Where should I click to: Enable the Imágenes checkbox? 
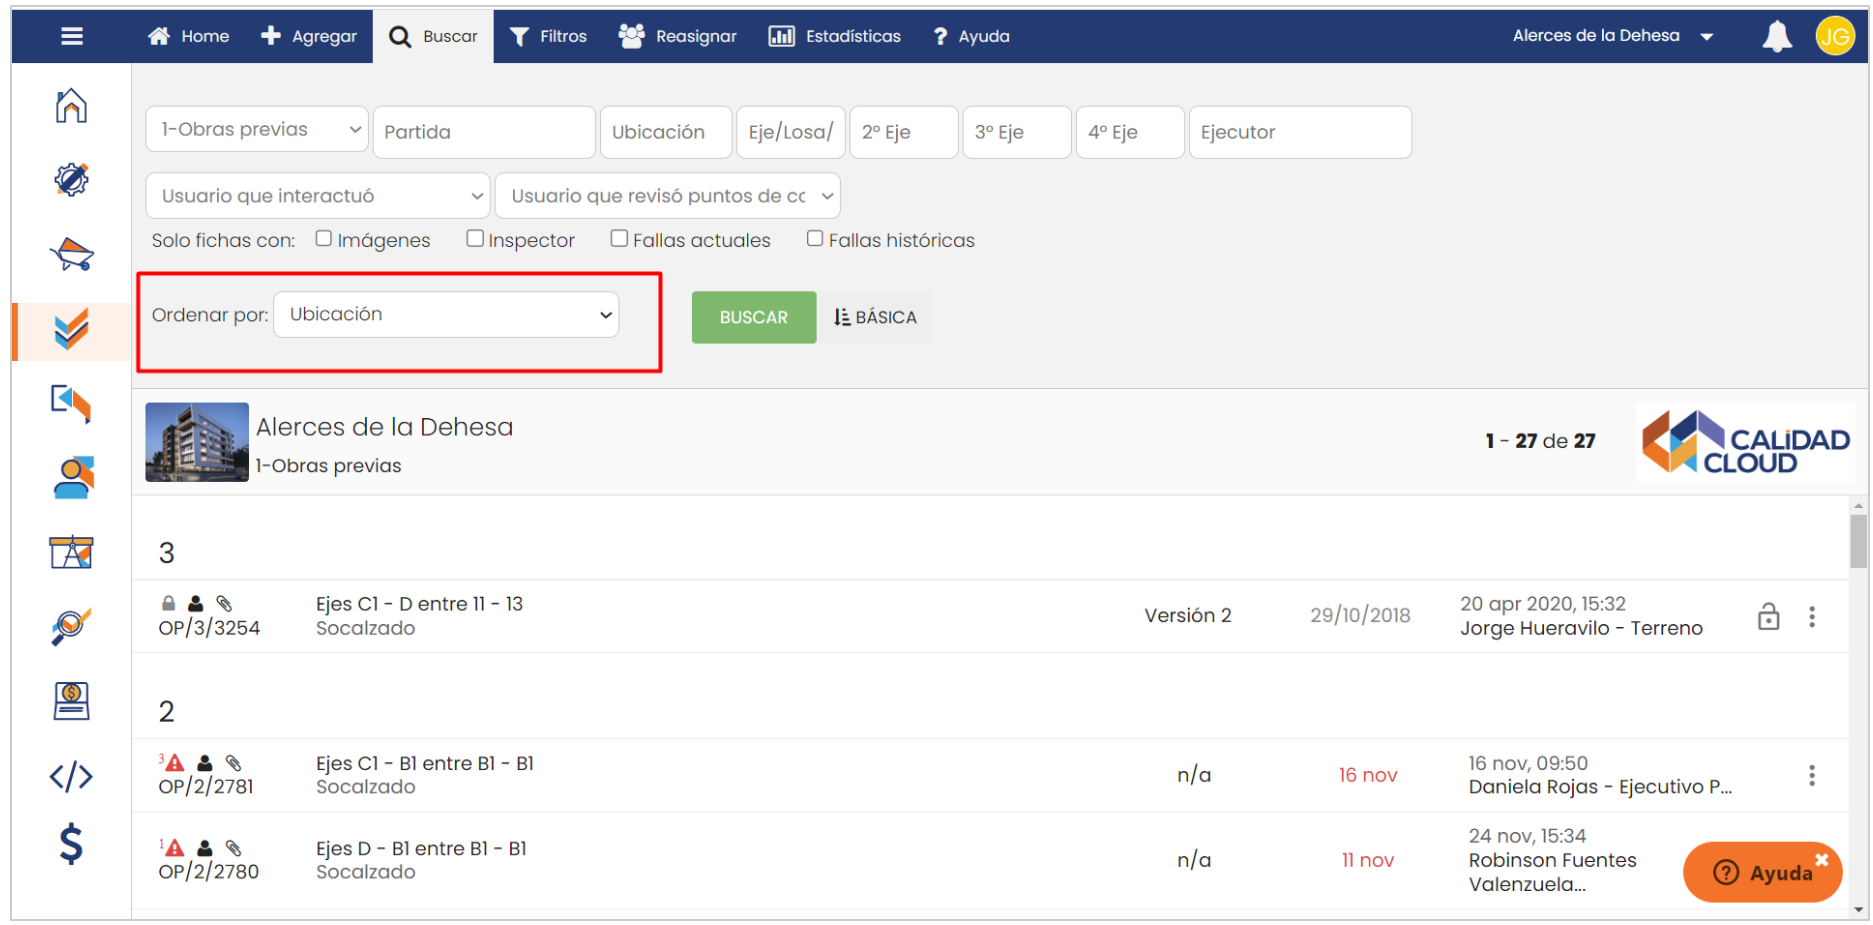click(324, 239)
